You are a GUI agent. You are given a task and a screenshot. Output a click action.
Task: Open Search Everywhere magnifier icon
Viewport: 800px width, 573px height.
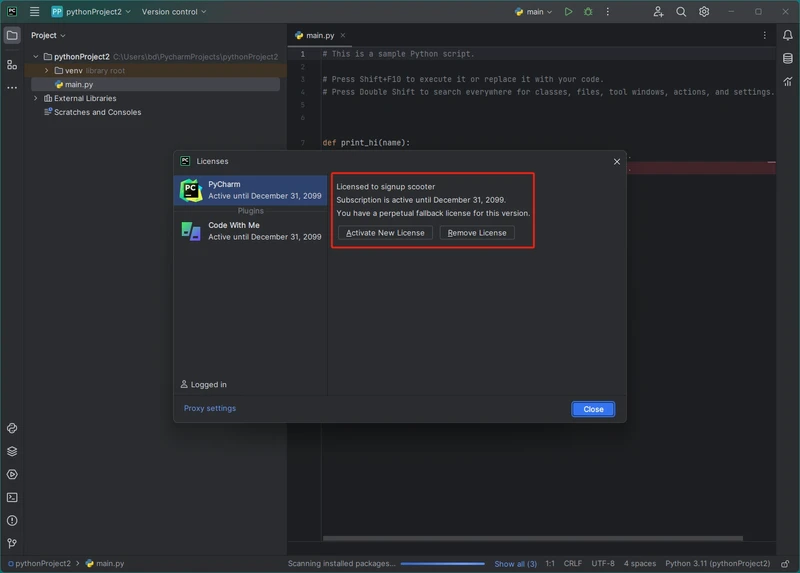(x=681, y=12)
